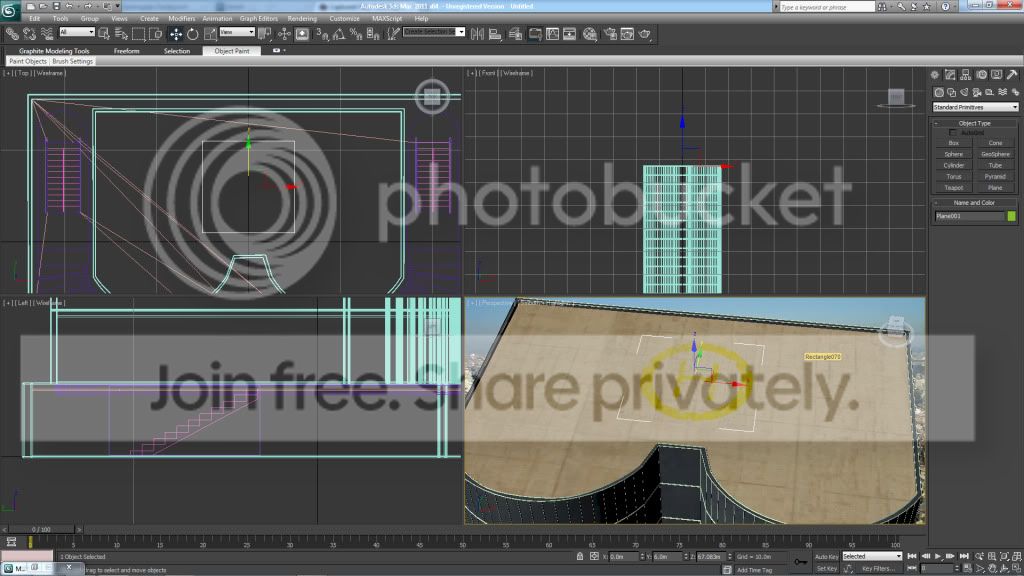This screenshot has height=576, width=1024.
Task: Open the Standard Primitives category dropdown
Action: coord(975,107)
